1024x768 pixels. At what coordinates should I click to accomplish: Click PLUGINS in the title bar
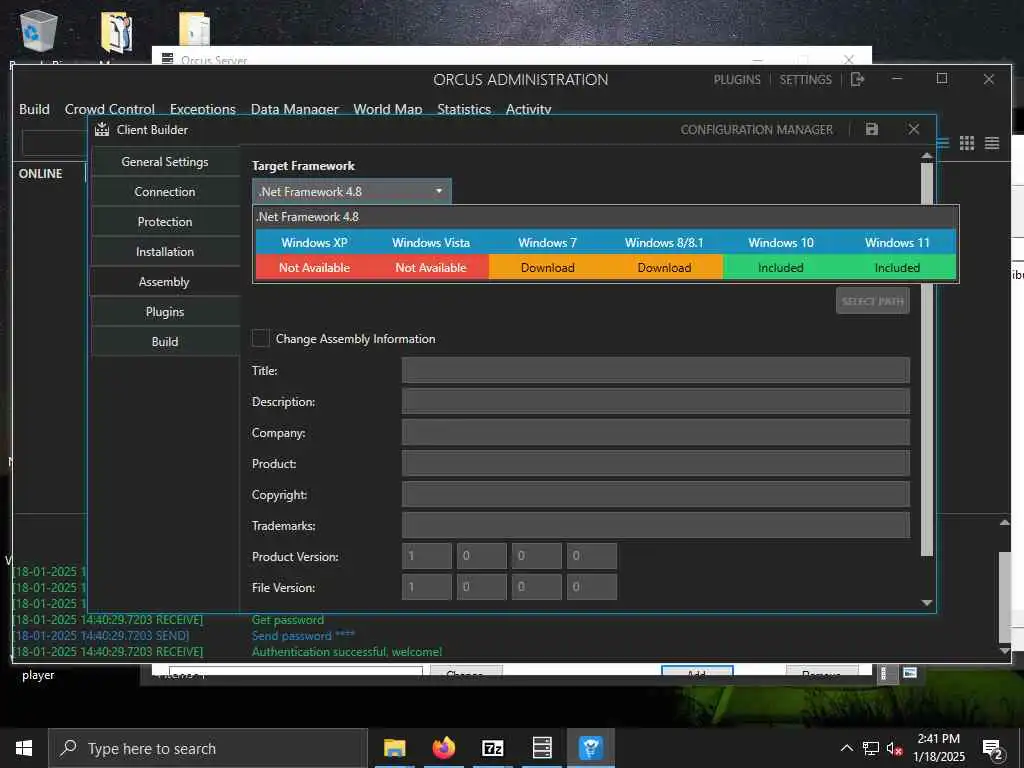tap(737, 80)
